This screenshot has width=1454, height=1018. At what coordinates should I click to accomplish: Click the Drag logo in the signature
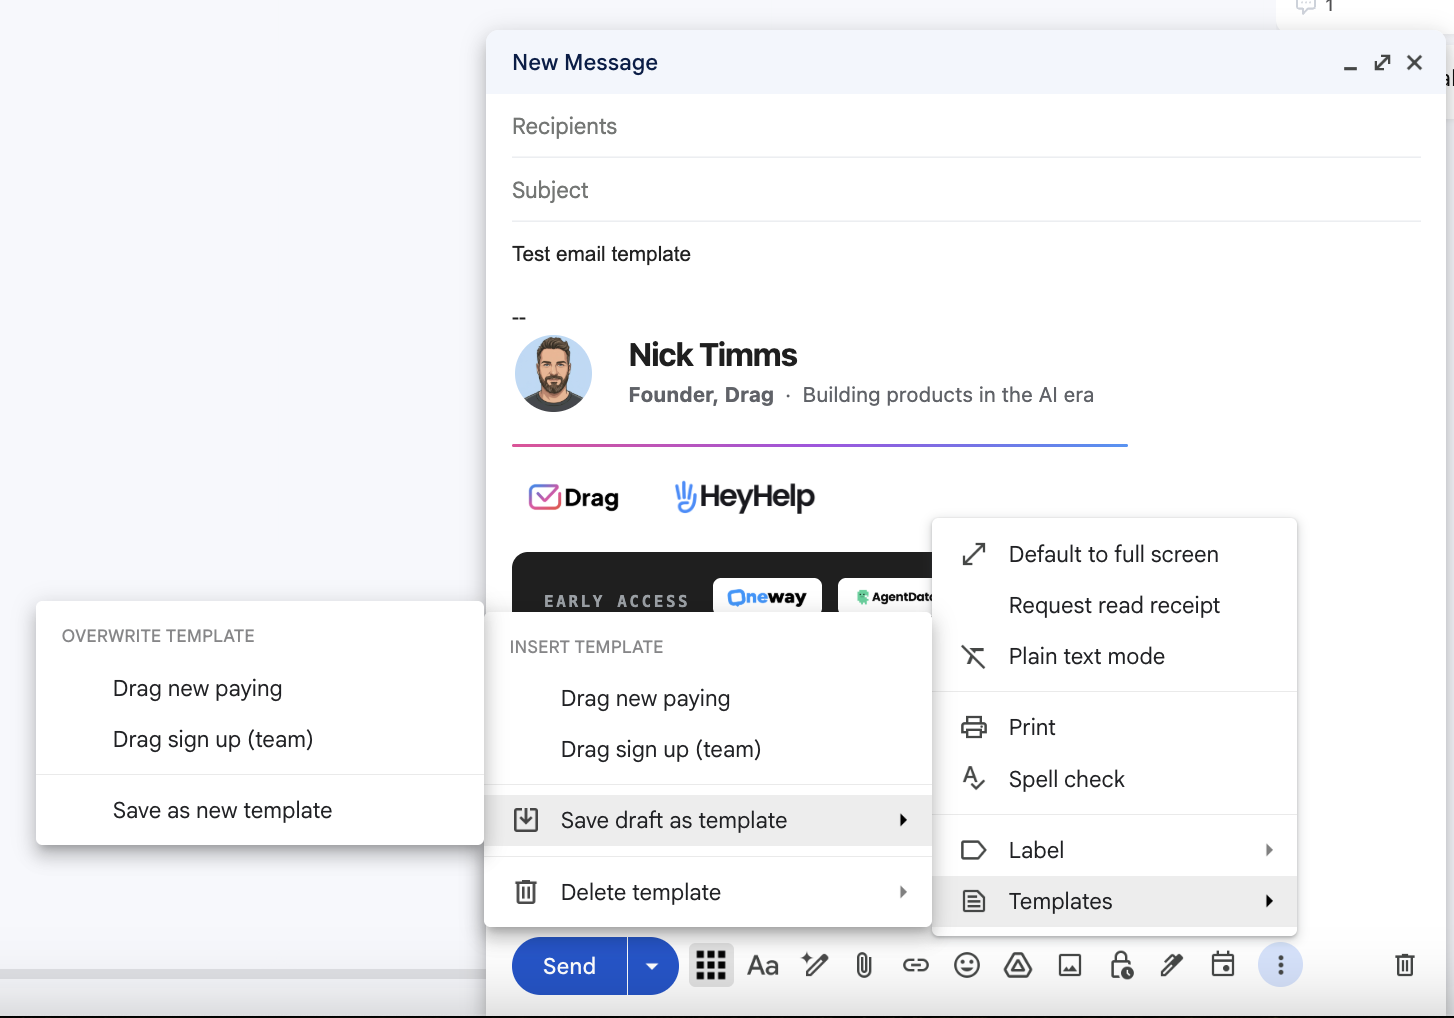click(x=574, y=497)
